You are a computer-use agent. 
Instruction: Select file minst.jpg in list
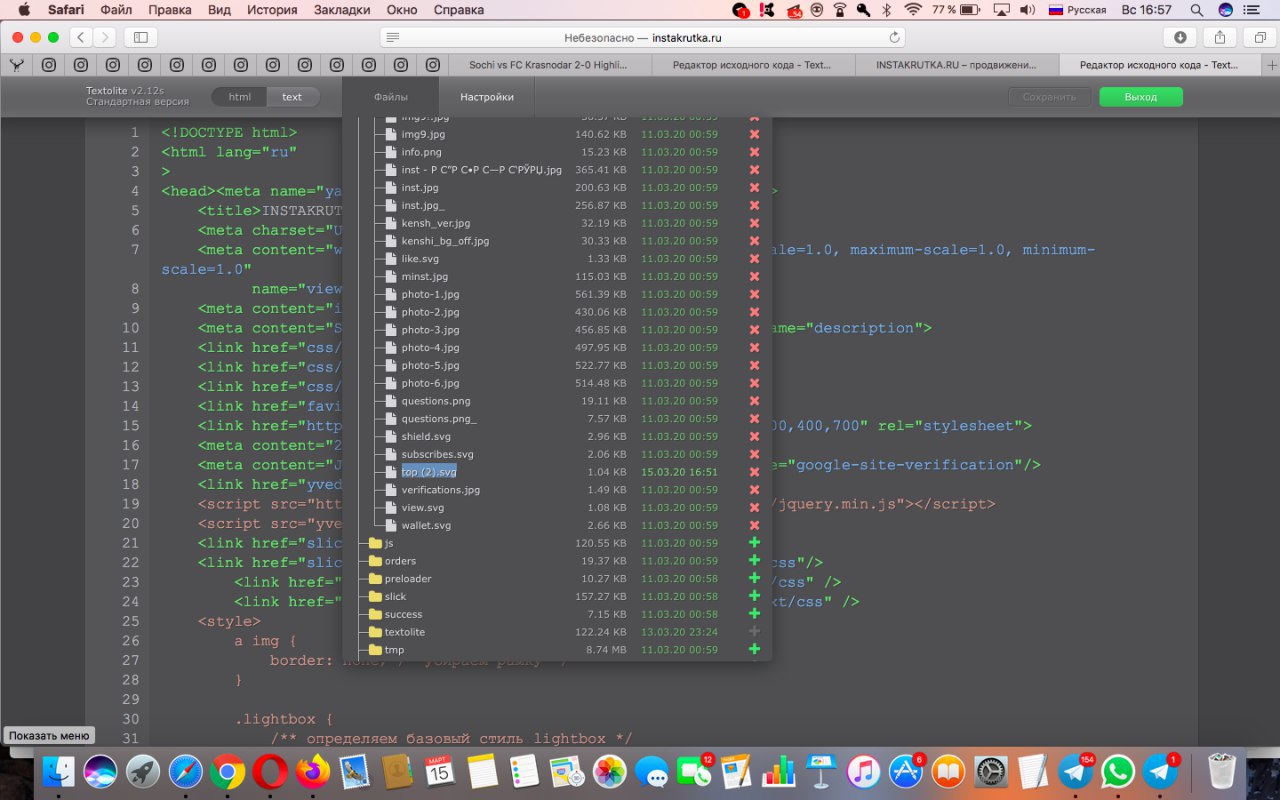424,277
